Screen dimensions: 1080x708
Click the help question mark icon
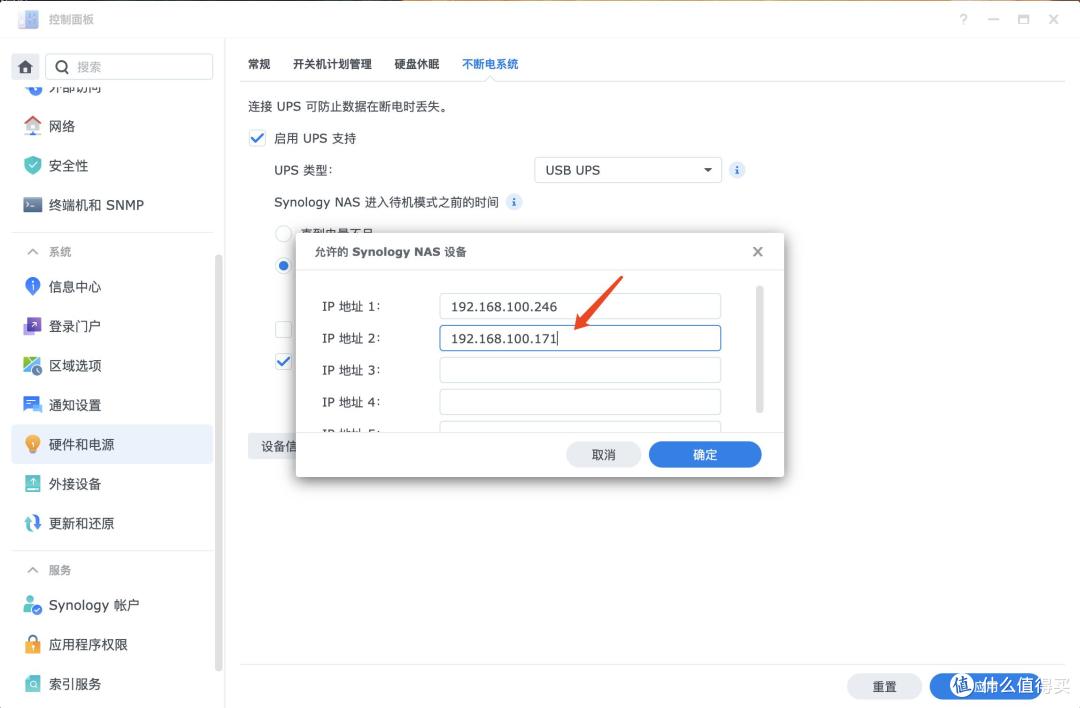tap(963, 19)
